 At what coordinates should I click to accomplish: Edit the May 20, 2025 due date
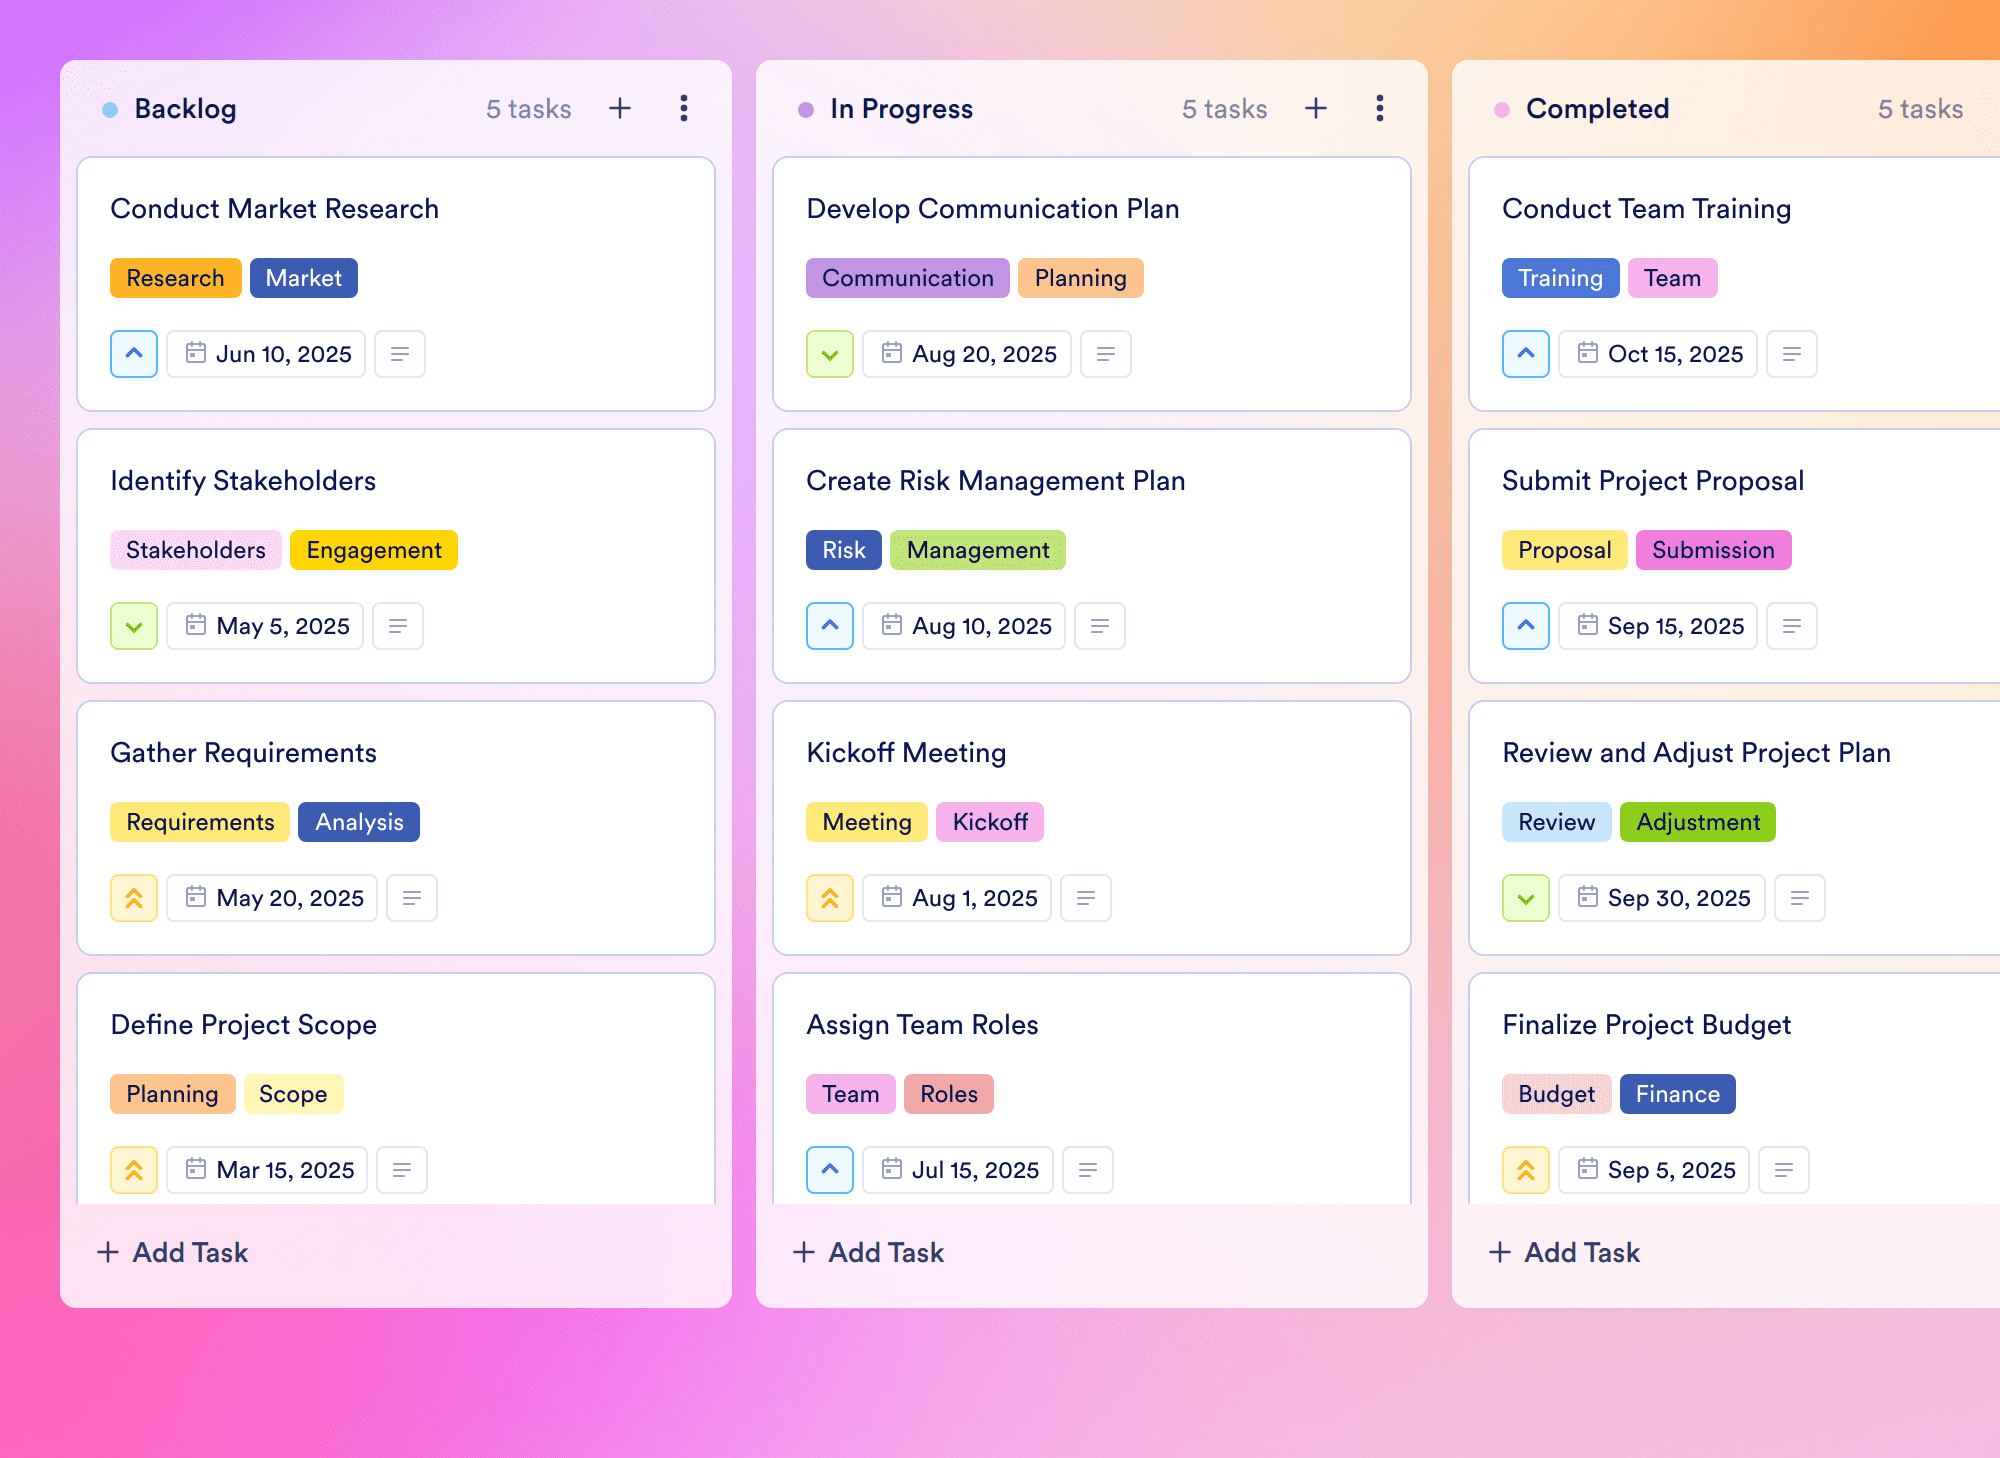point(272,898)
